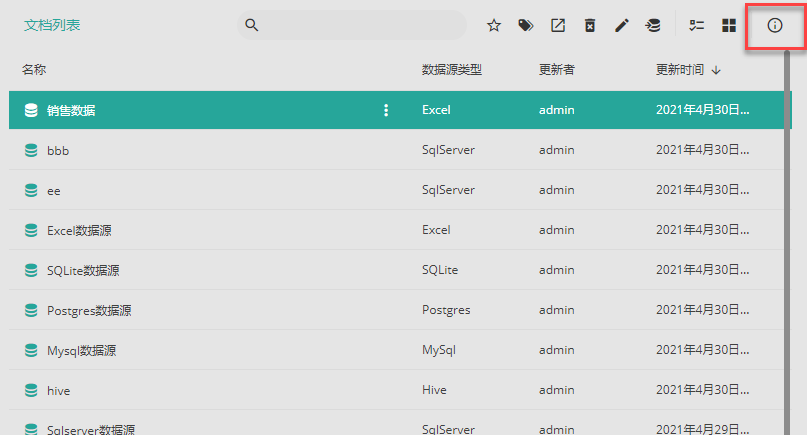Select the bbb document name
This screenshot has height=435, width=807.
coord(58,150)
